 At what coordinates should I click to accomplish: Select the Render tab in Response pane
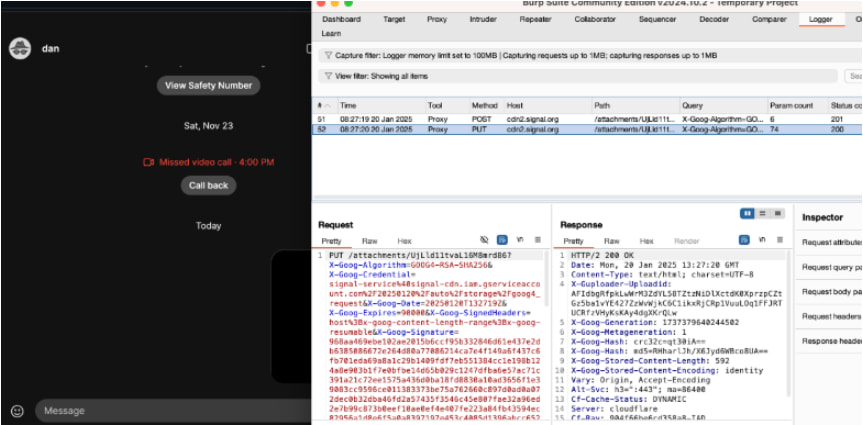[x=686, y=241]
